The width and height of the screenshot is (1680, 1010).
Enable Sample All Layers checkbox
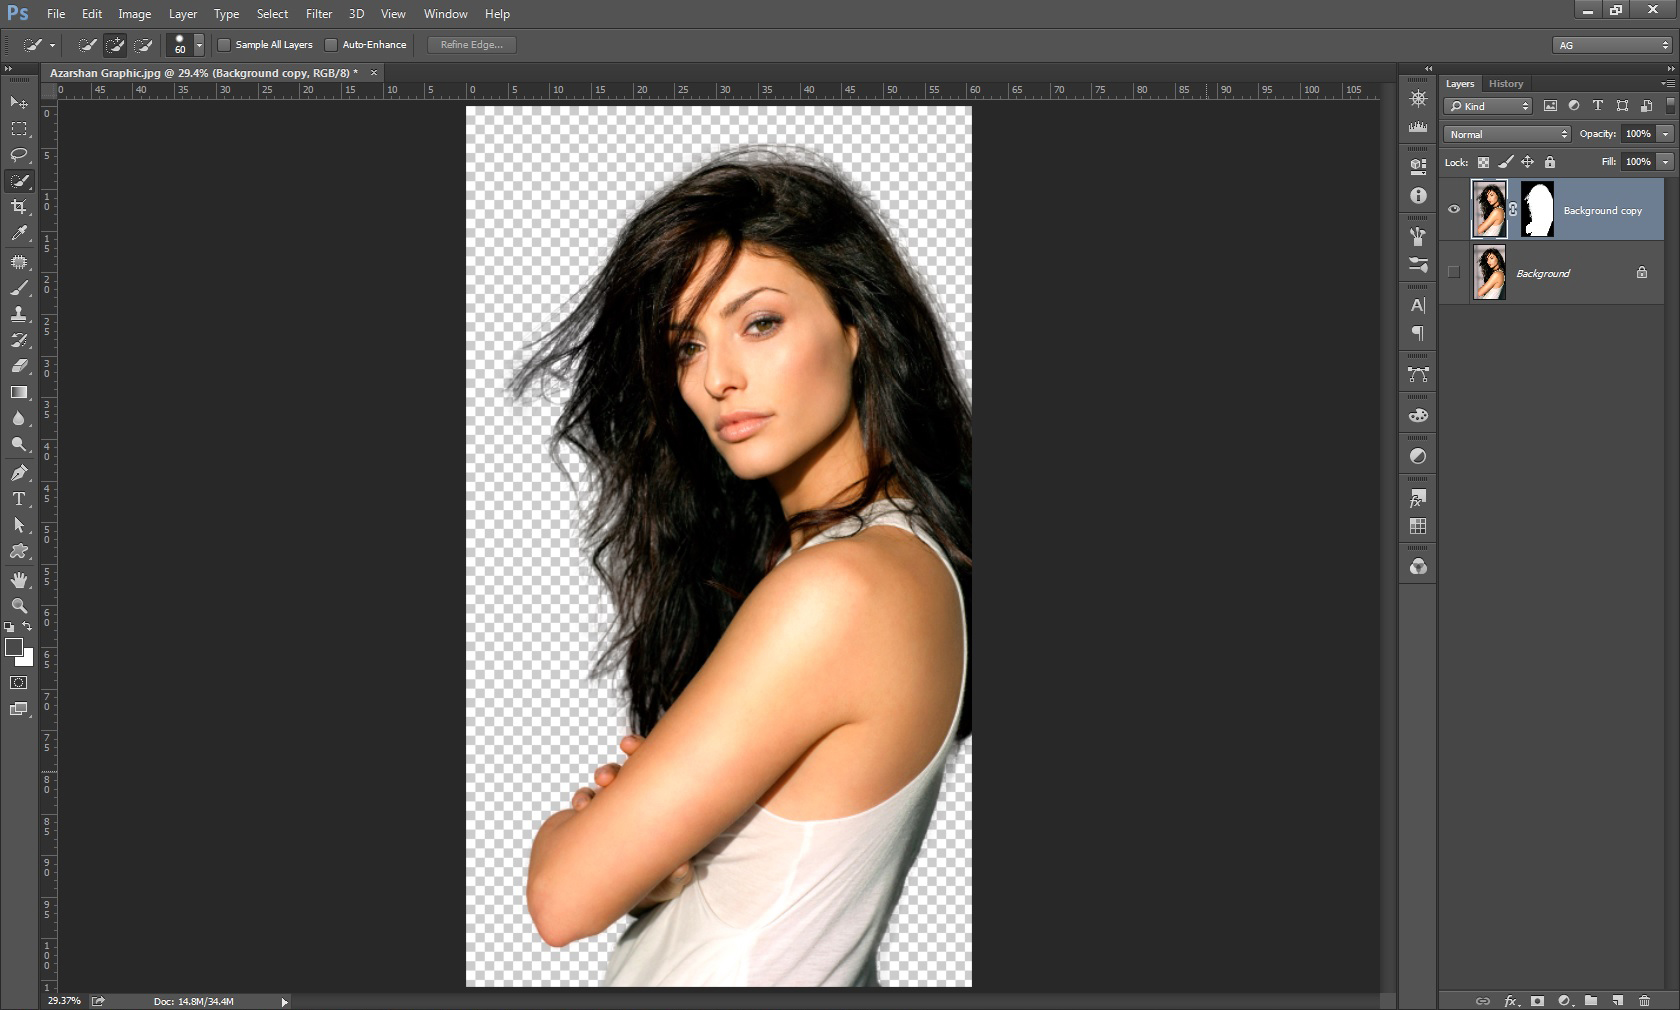tap(225, 45)
